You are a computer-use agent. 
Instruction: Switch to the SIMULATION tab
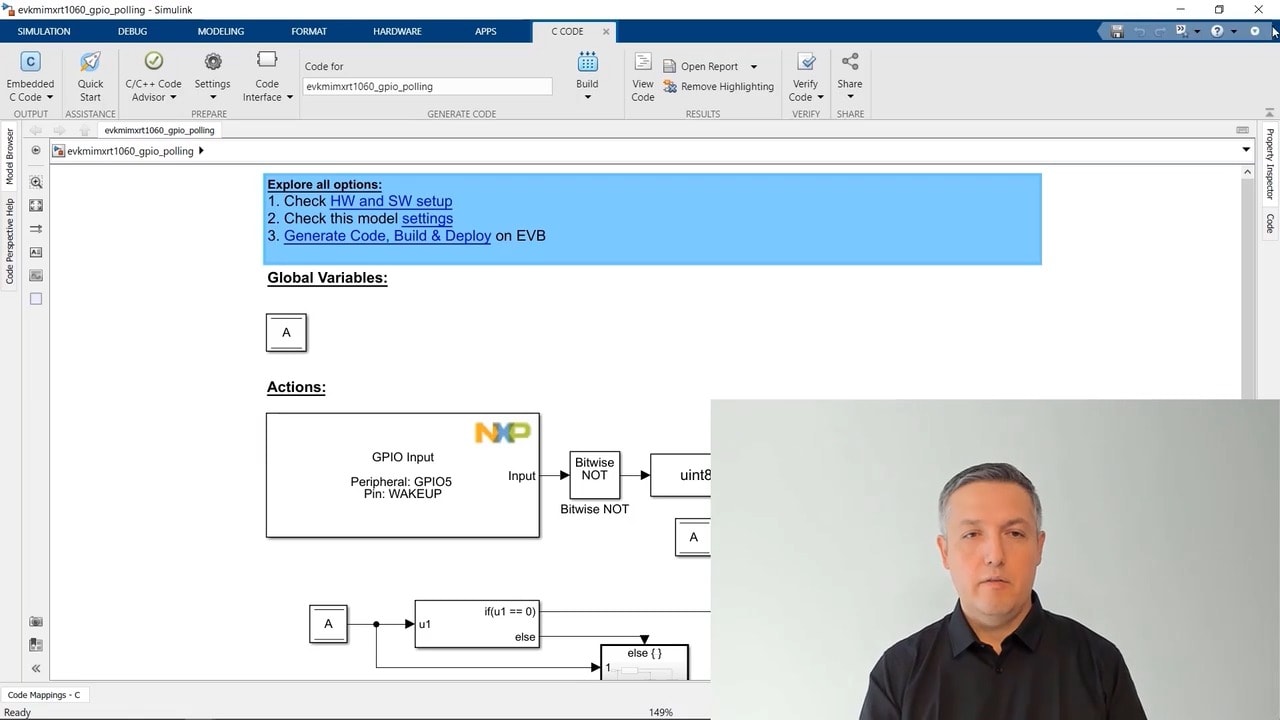tap(44, 32)
